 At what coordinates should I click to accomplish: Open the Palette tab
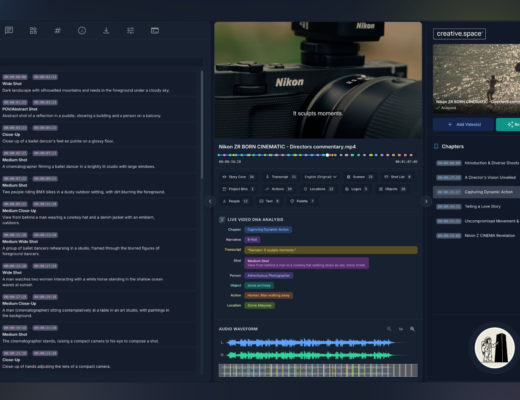pyautogui.click(x=302, y=201)
